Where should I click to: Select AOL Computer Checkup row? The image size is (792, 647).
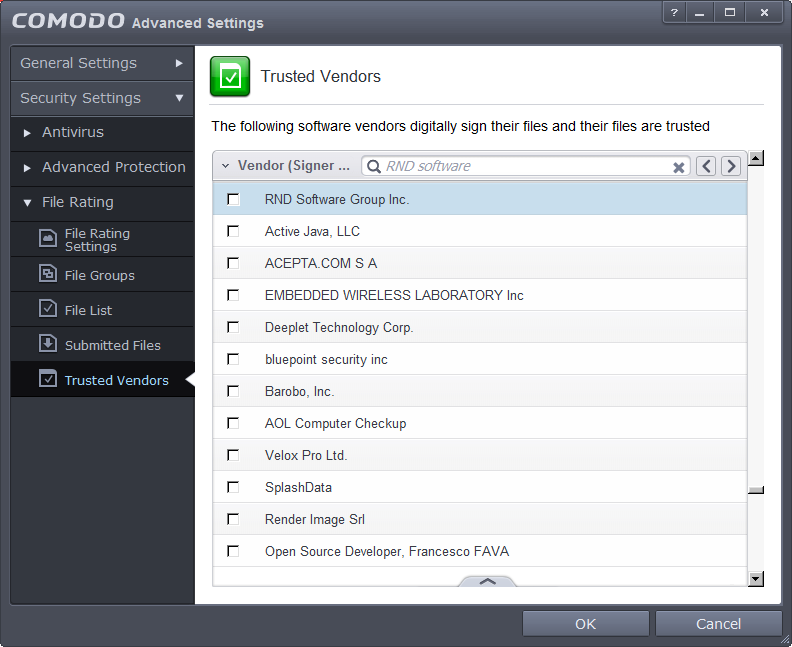[x=480, y=423]
